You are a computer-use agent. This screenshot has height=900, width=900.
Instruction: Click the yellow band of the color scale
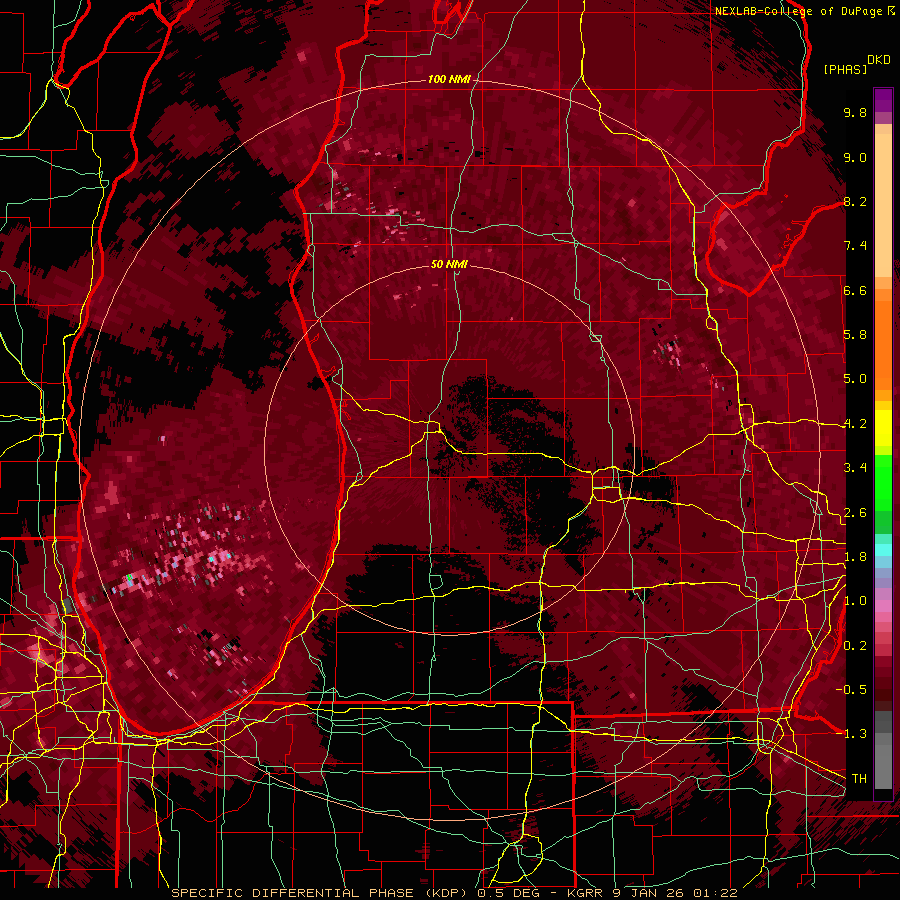coord(883,428)
